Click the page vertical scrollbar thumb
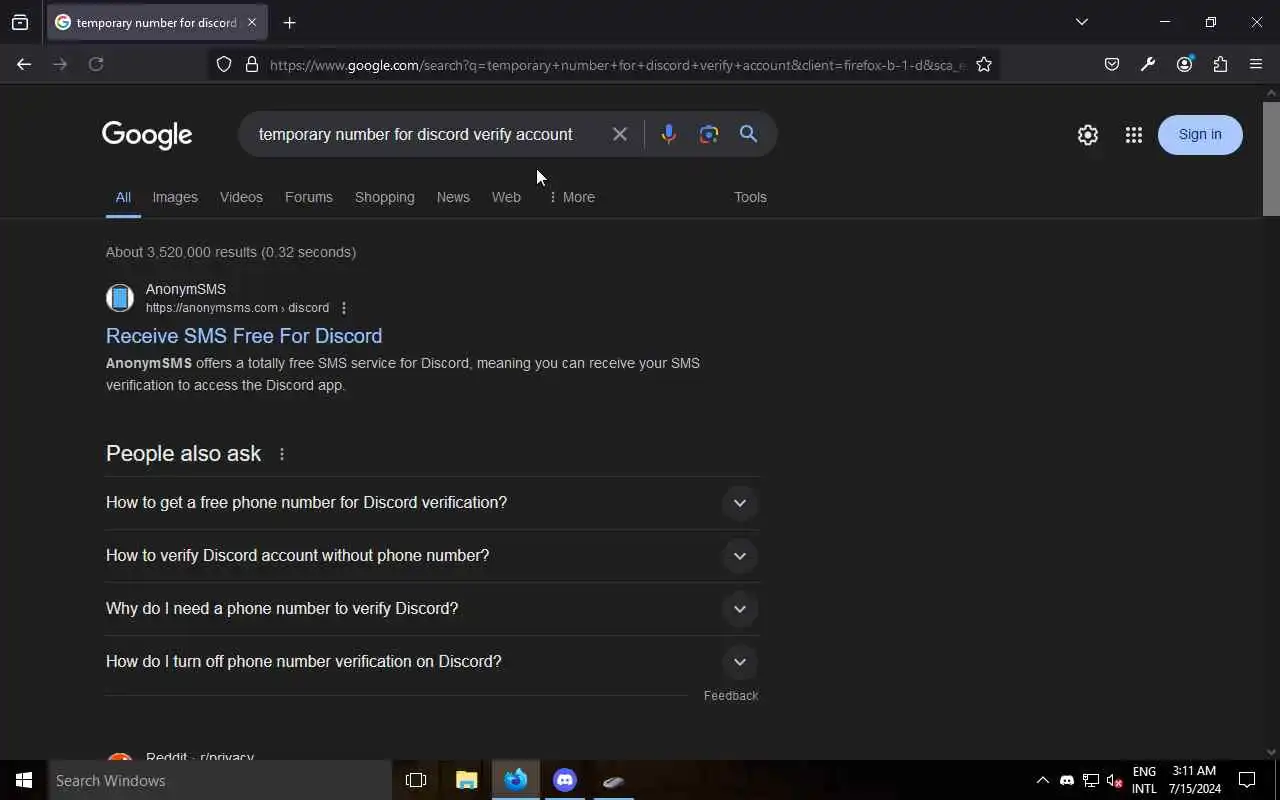The height and width of the screenshot is (800, 1280). pyautogui.click(x=1271, y=157)
